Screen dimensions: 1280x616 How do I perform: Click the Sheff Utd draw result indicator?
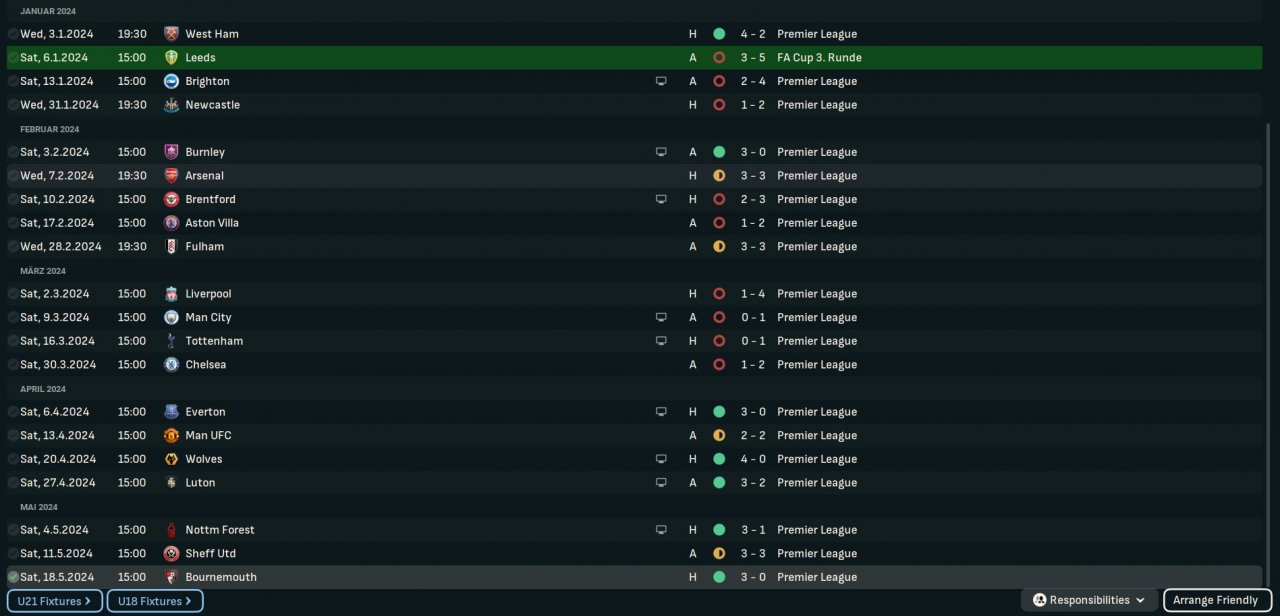click(718, 554)
